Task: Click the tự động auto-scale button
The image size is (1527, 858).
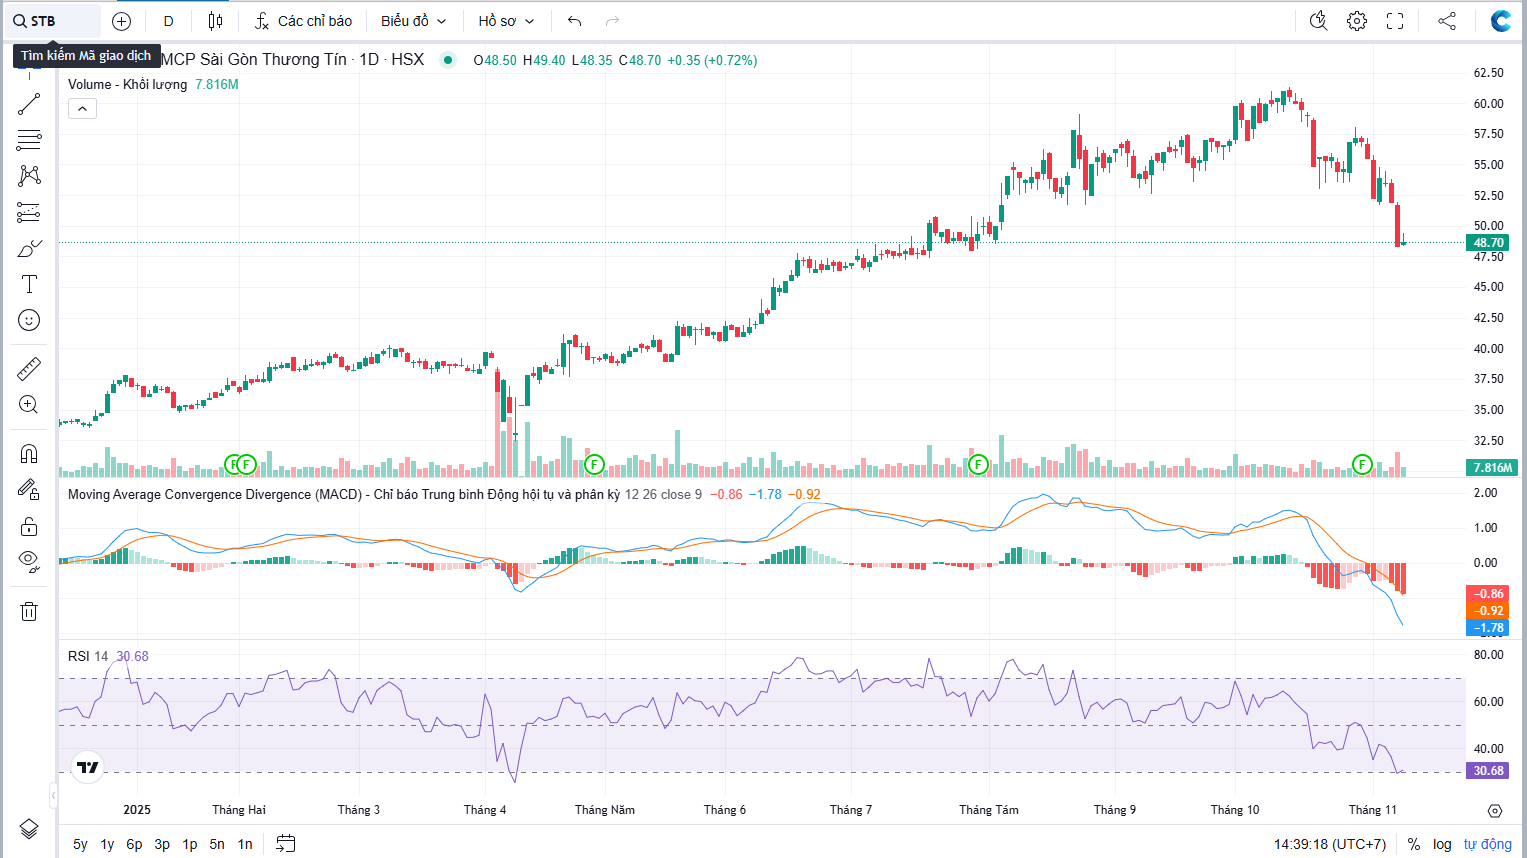Action: pyautogui.click(x=1487, y=844)
